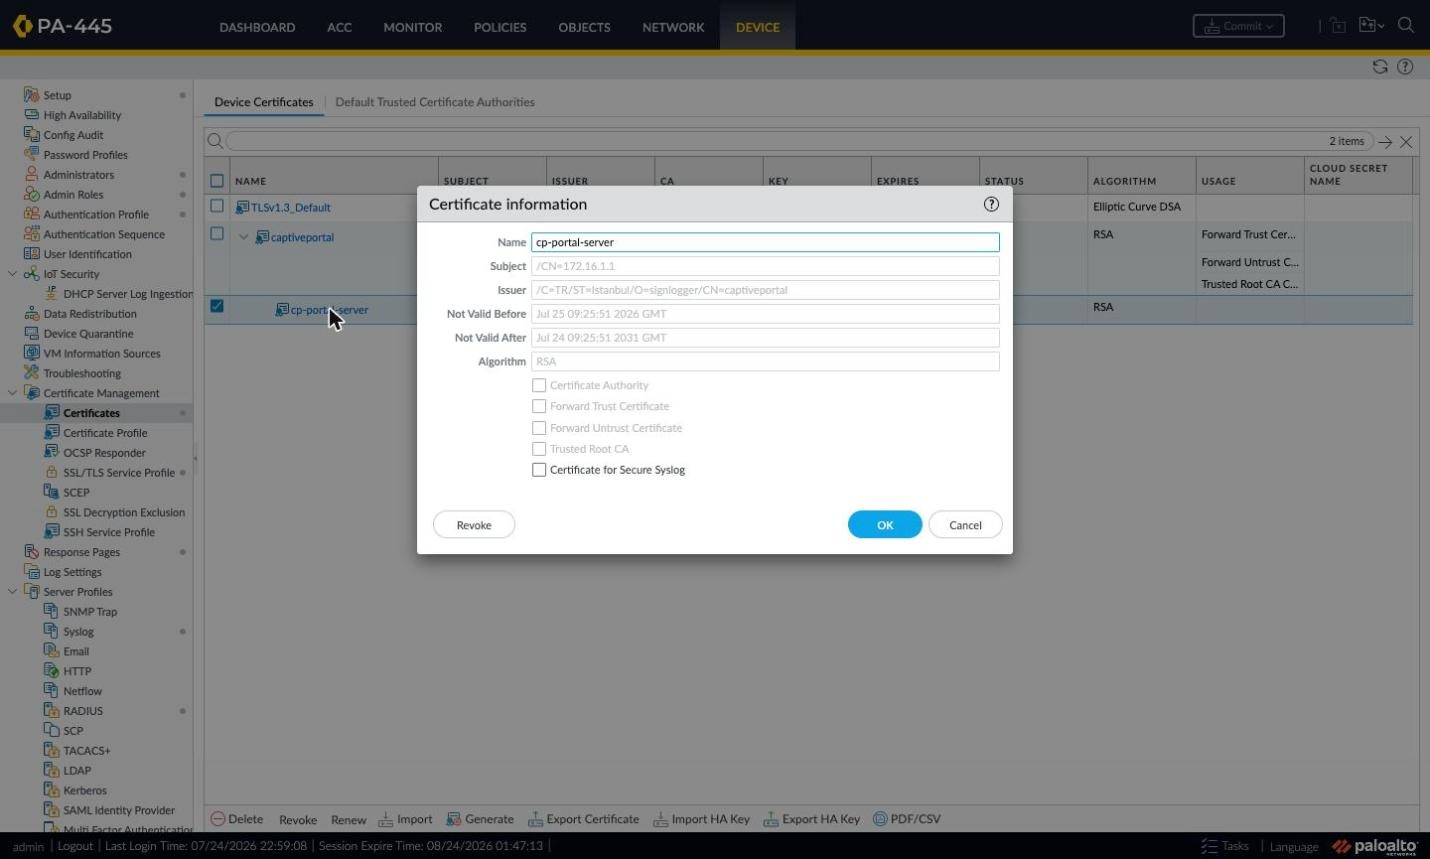This screenshot has width=1430, height=859.
Task: Click Export Certificate in bottom toolbar
Action: (583, 819)
